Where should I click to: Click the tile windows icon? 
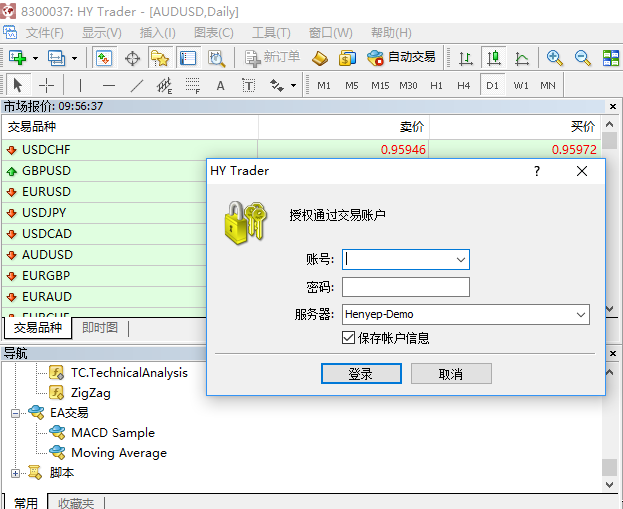(611, 58)
